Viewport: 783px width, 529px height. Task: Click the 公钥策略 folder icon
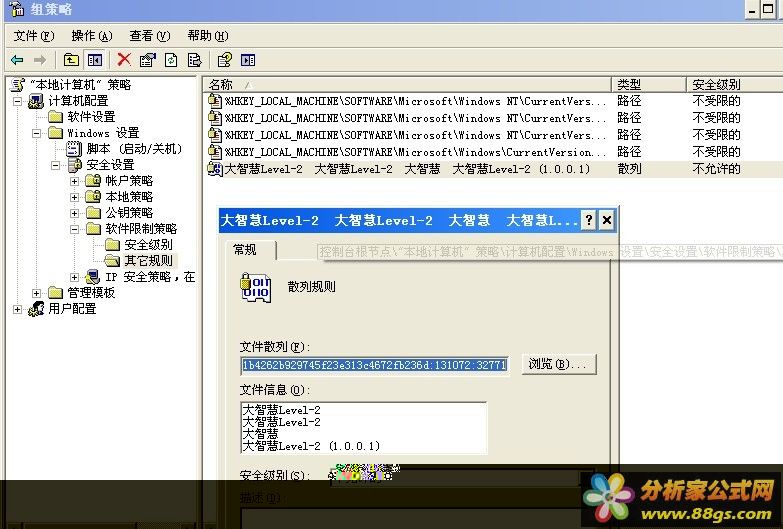point(93,213)
